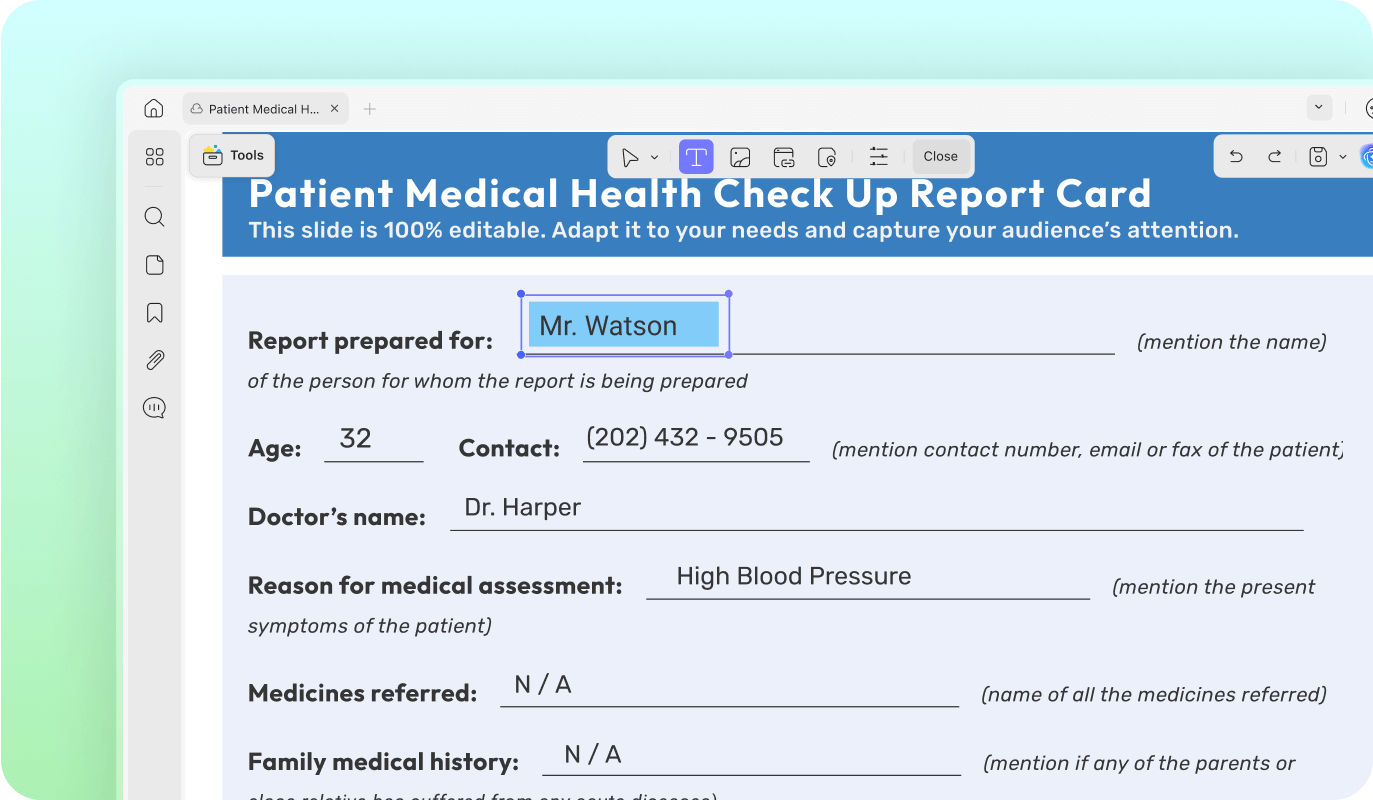Screen dimensions: 1373x800
Task: Click the Age value 32
Action: [x=355, y=438]
